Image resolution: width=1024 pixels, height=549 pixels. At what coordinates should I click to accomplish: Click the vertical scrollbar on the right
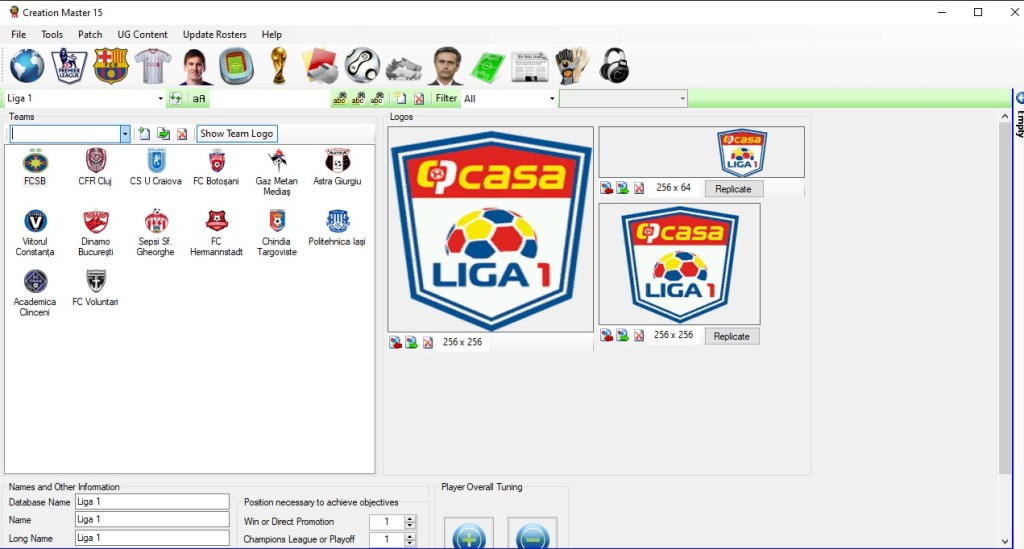point(1005,300)
